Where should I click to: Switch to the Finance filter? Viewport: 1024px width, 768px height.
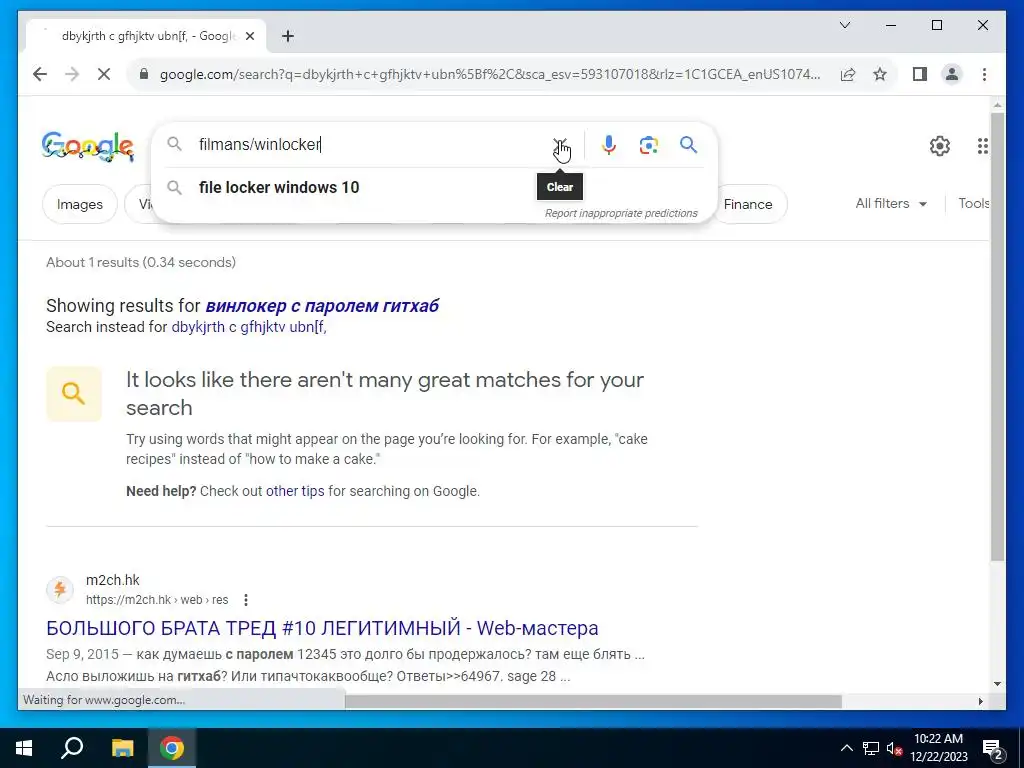pyautogui.click(x=748, y=204)
